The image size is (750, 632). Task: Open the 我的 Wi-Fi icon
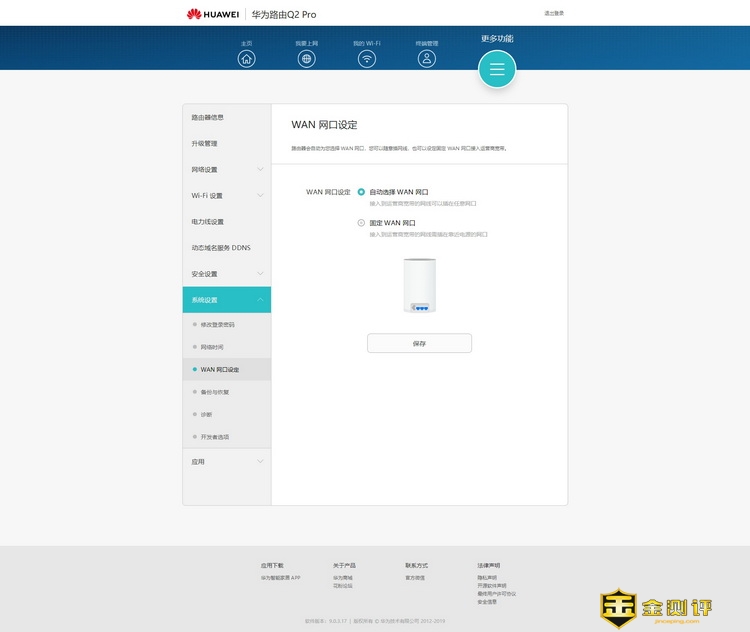tap(367, 58)
